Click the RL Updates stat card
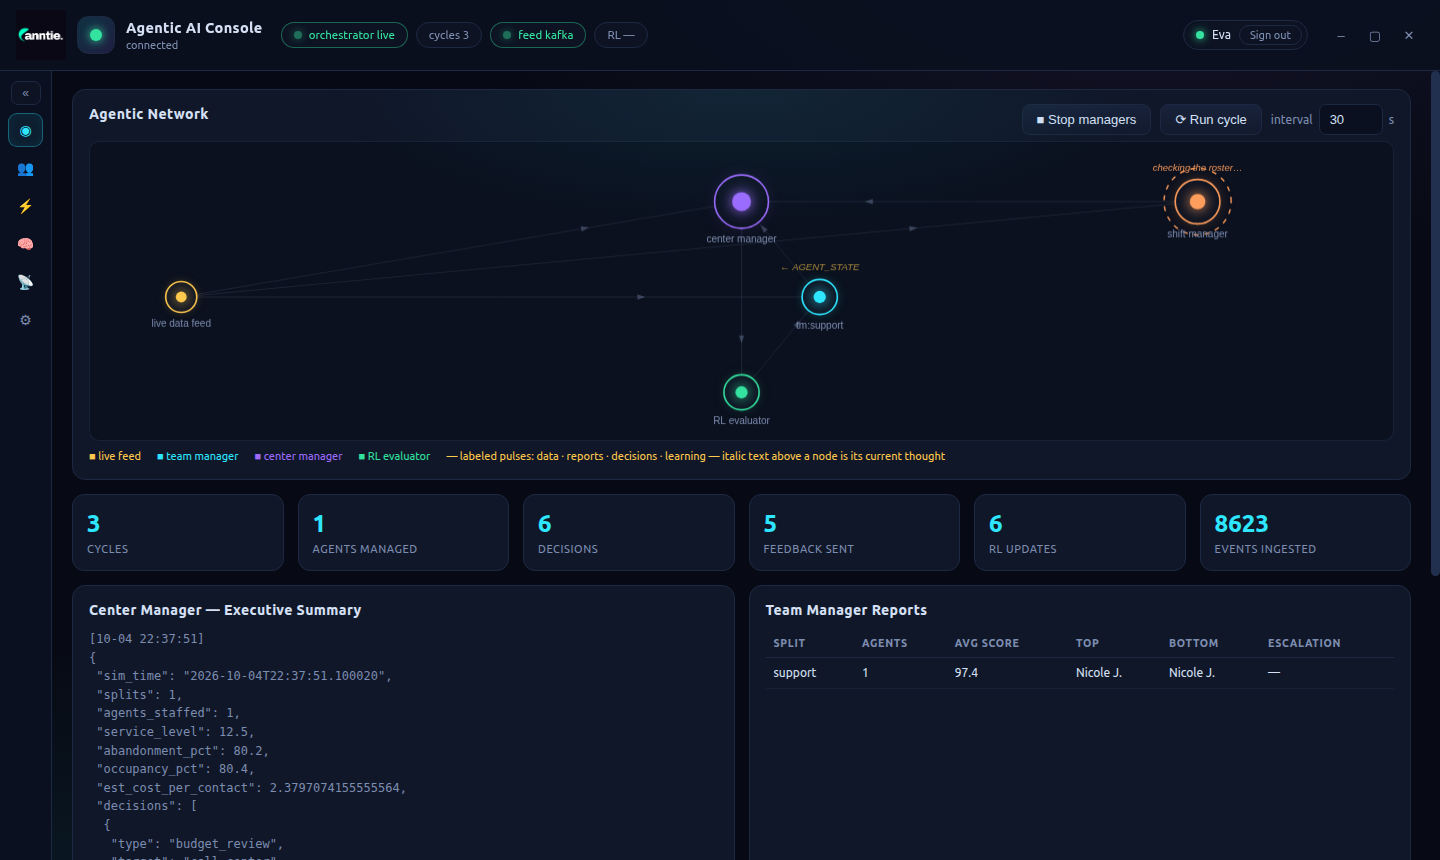Image resolution: width=1440 pixels, height=860 pixels. (1080, 533)
